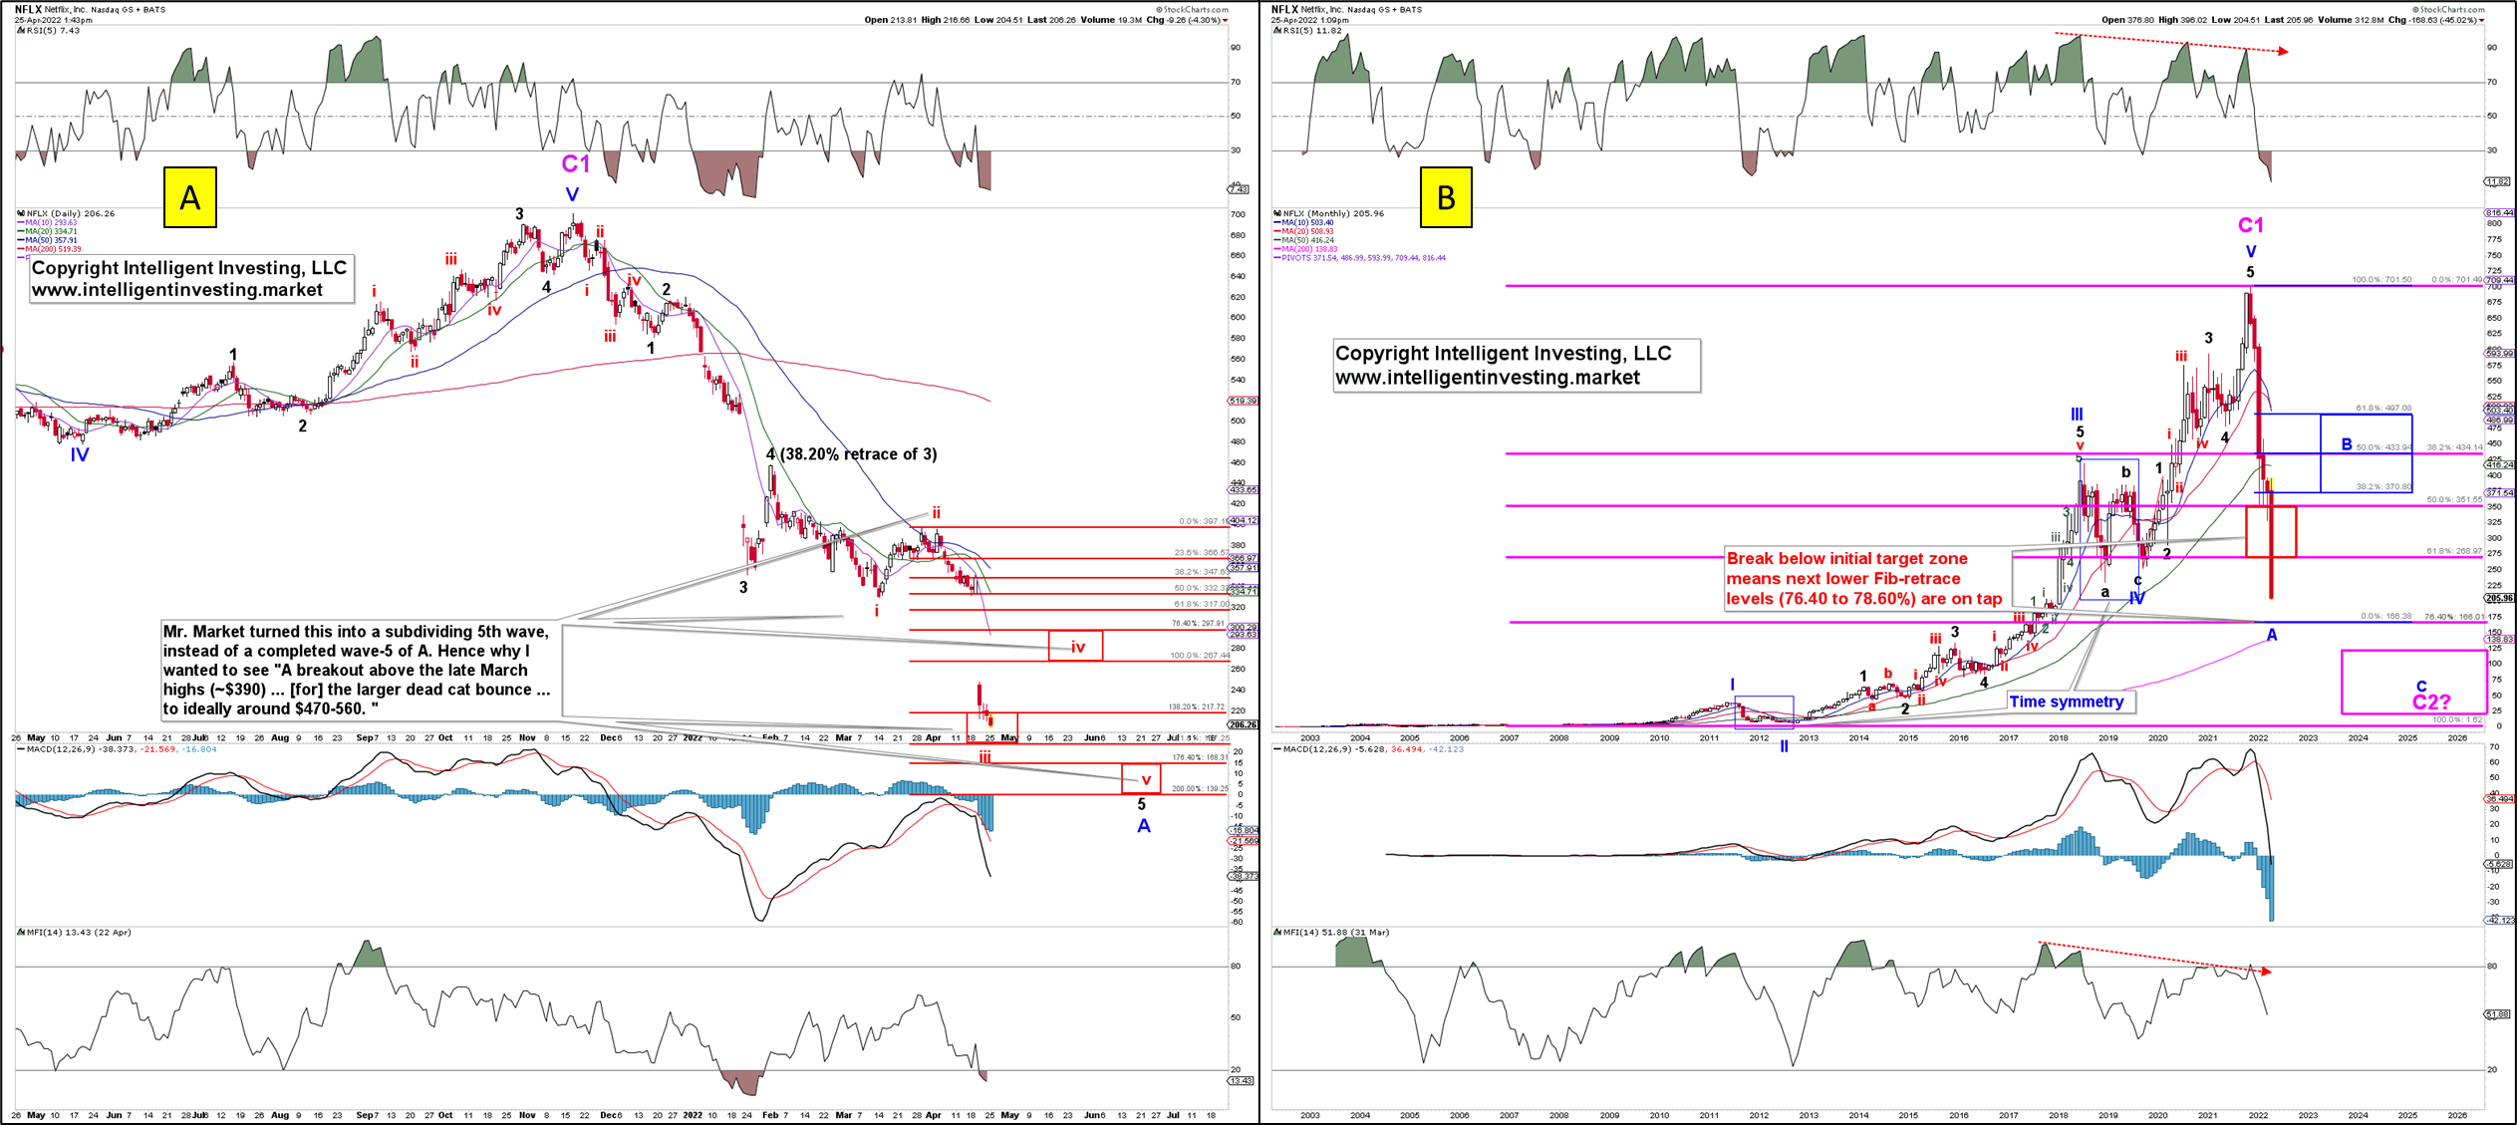Click the 7.43 RSI value tag in chart A
Viewport: 2517px width, 1125px height.
pyautogui.click(x=1239, y=189)
